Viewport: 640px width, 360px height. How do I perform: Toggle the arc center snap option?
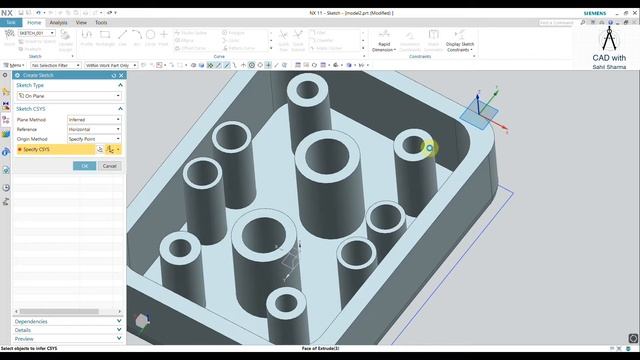pos(252,65)
